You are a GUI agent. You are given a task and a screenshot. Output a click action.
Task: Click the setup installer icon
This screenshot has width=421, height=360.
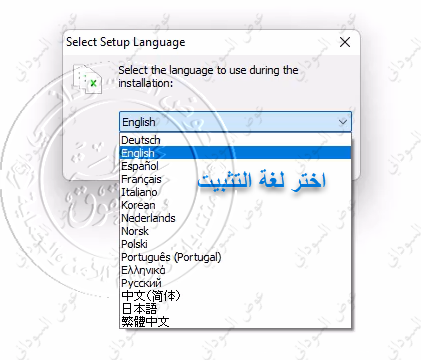(87, 79)
